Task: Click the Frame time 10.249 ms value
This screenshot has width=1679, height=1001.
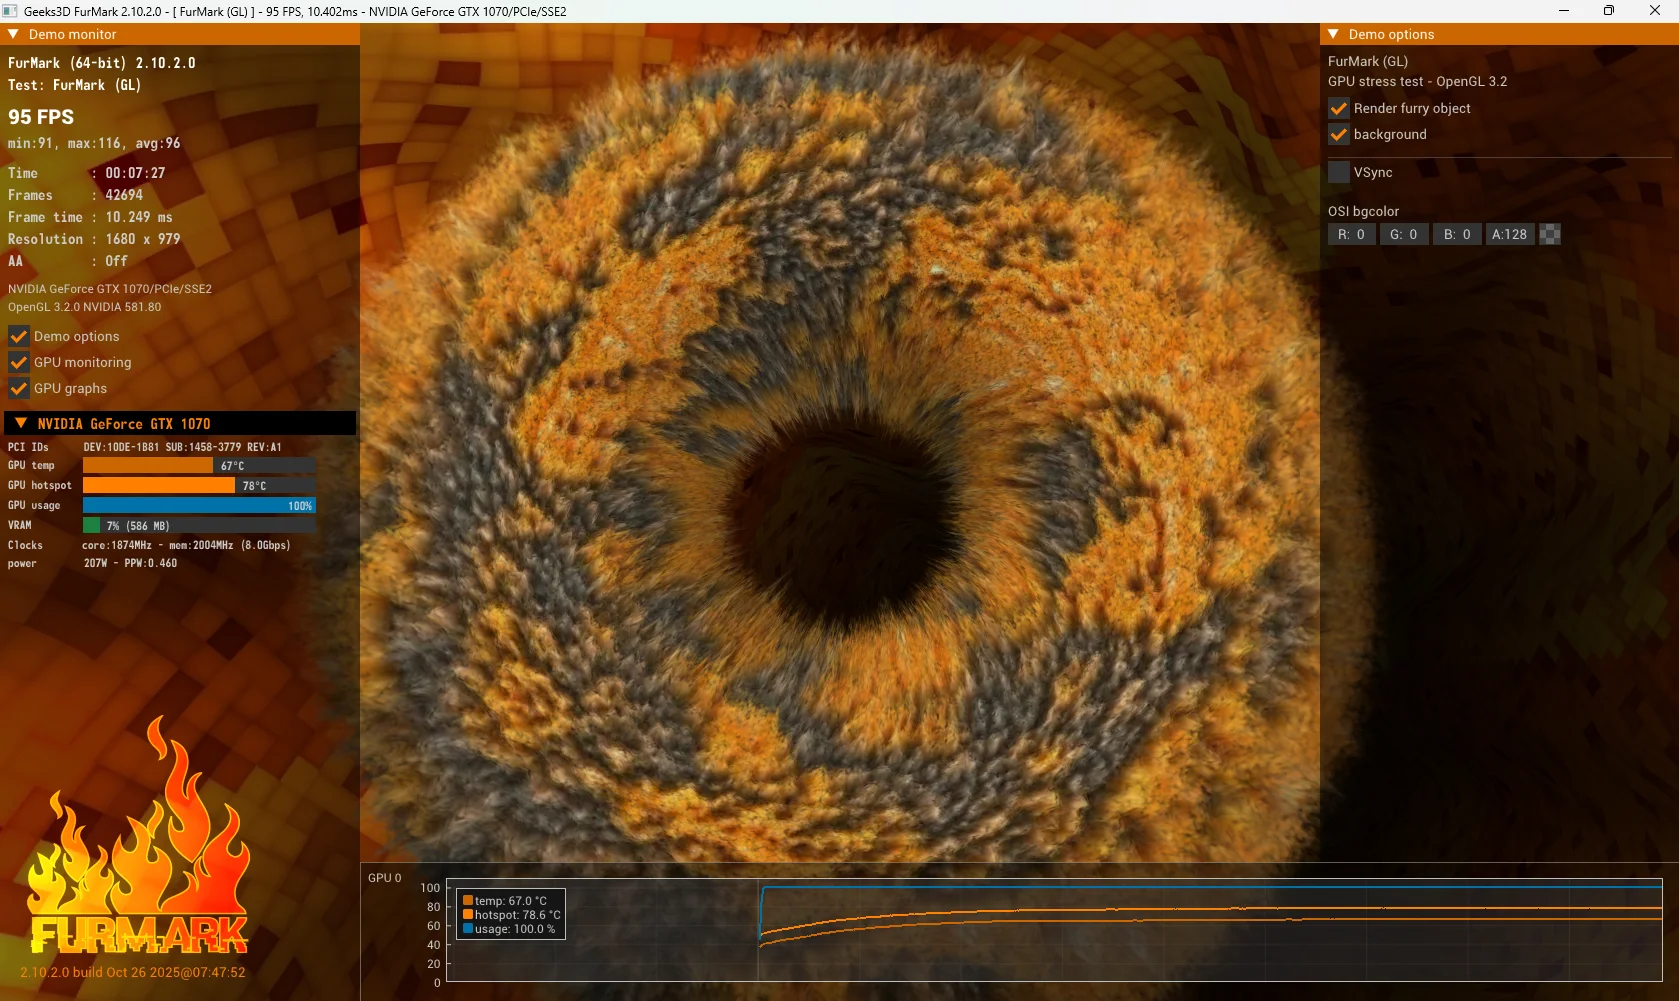Action: coord(139,217)
